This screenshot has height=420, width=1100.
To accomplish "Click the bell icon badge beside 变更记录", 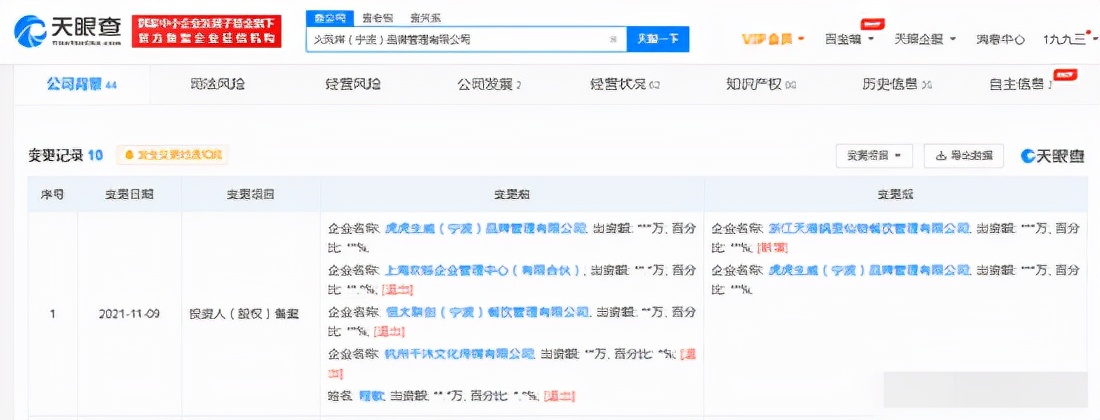I will 171,155.
